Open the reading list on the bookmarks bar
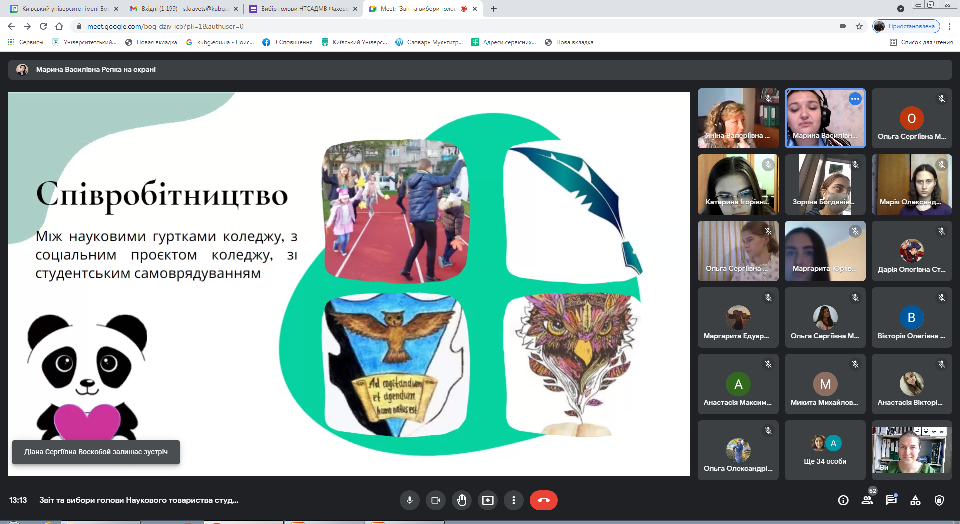The image size is (960, 524). pos(921,42)
